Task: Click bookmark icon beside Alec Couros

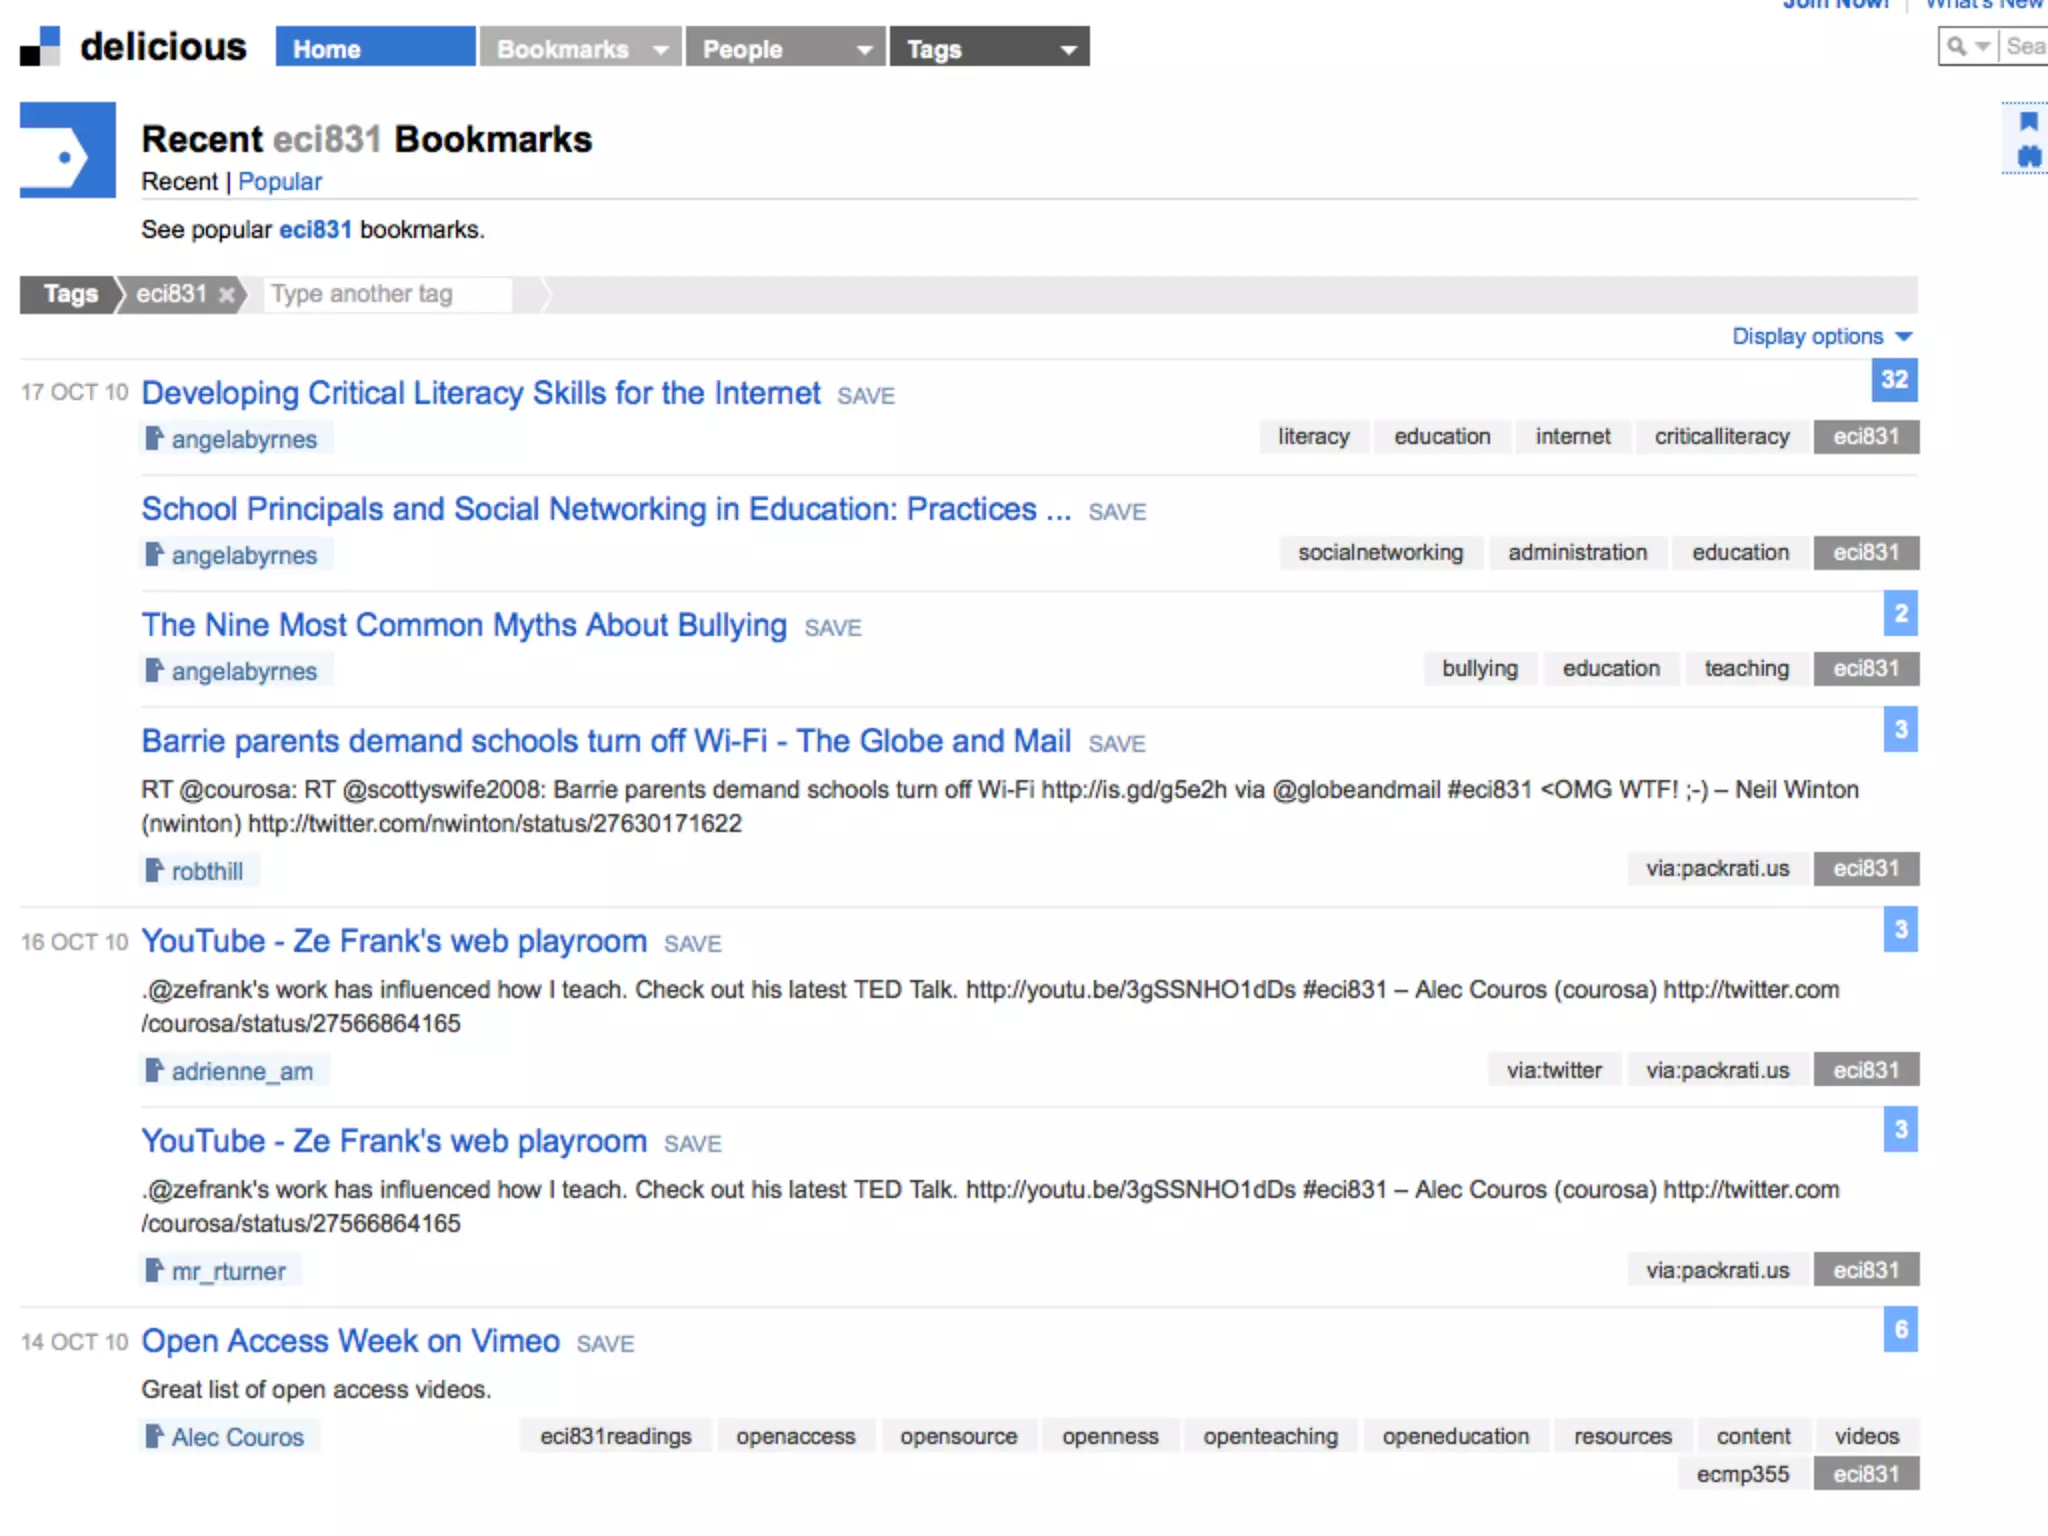Action: point(153,1436)
